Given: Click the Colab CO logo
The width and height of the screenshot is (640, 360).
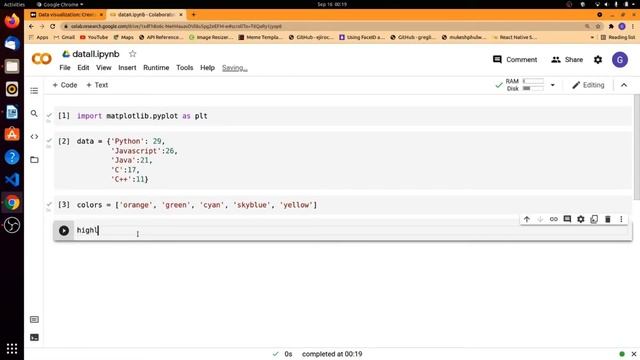Looking at the screenshot, I should click(42, 59).
